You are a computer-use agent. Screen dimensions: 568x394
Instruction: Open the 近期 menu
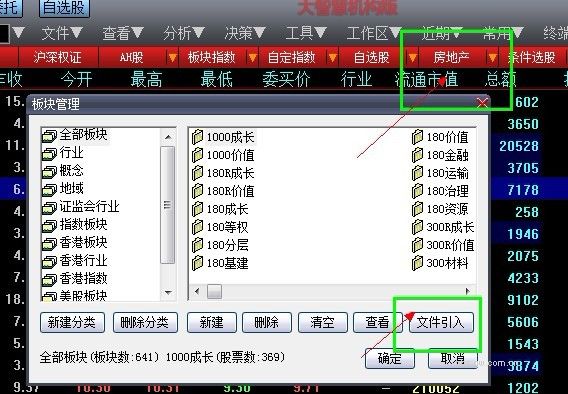(x=442, y=34)
